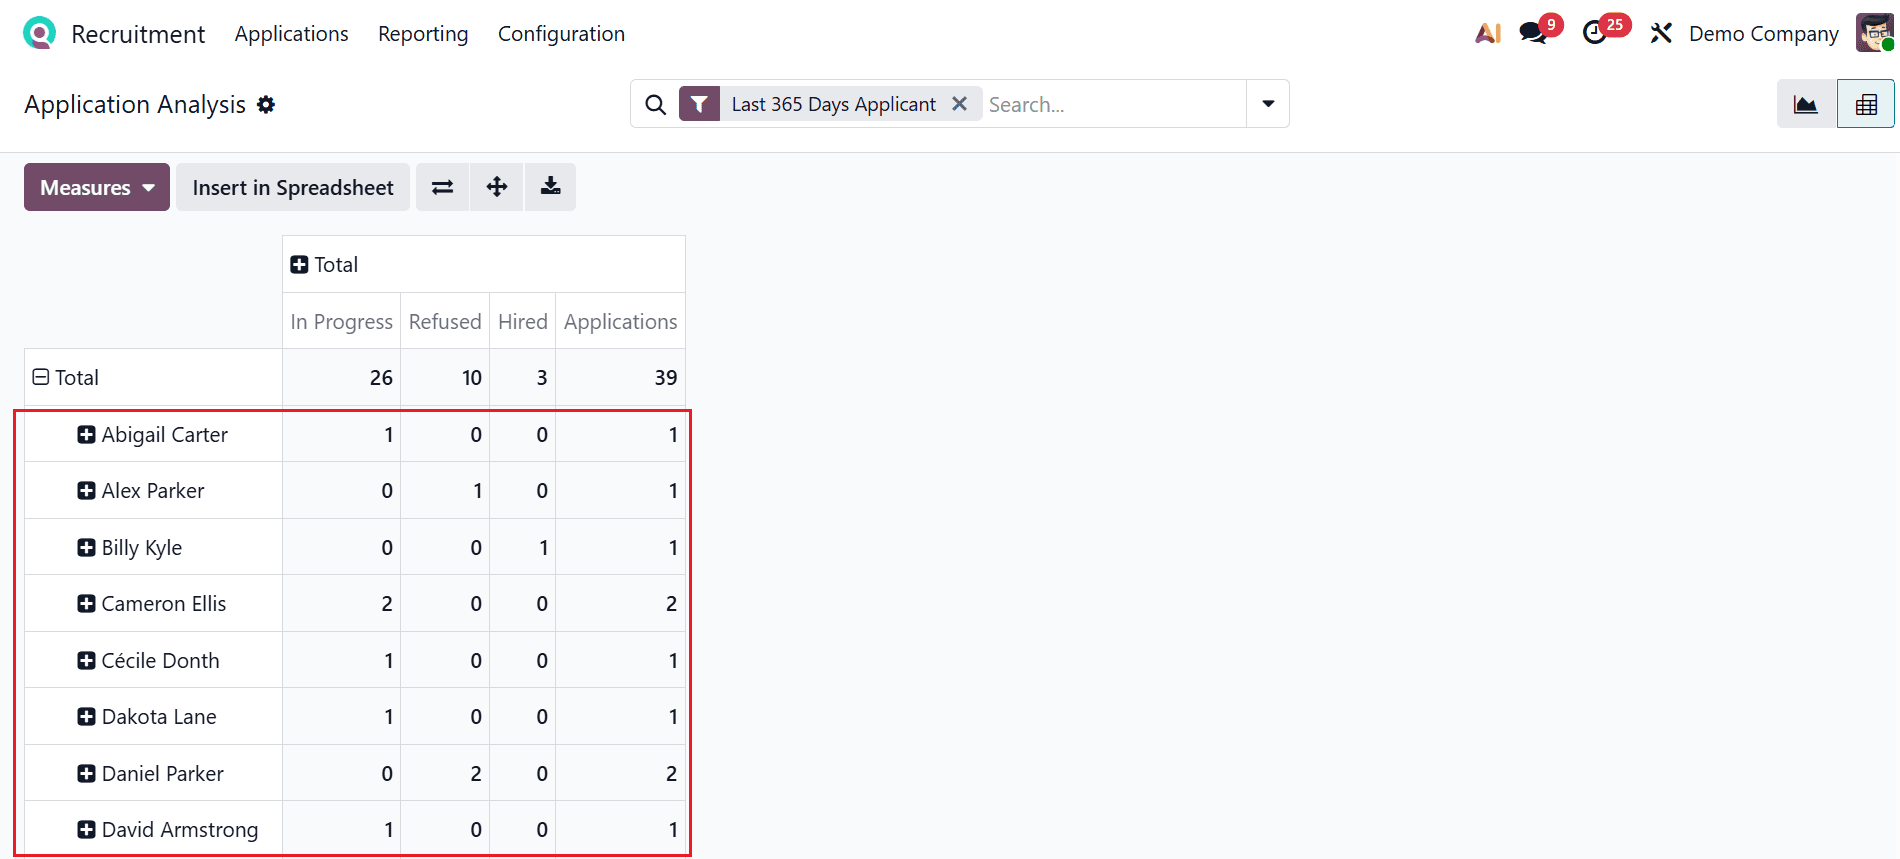This screenshot has height=859, width=1900.
Task: Click the flip axes icon
Action: 442,187
